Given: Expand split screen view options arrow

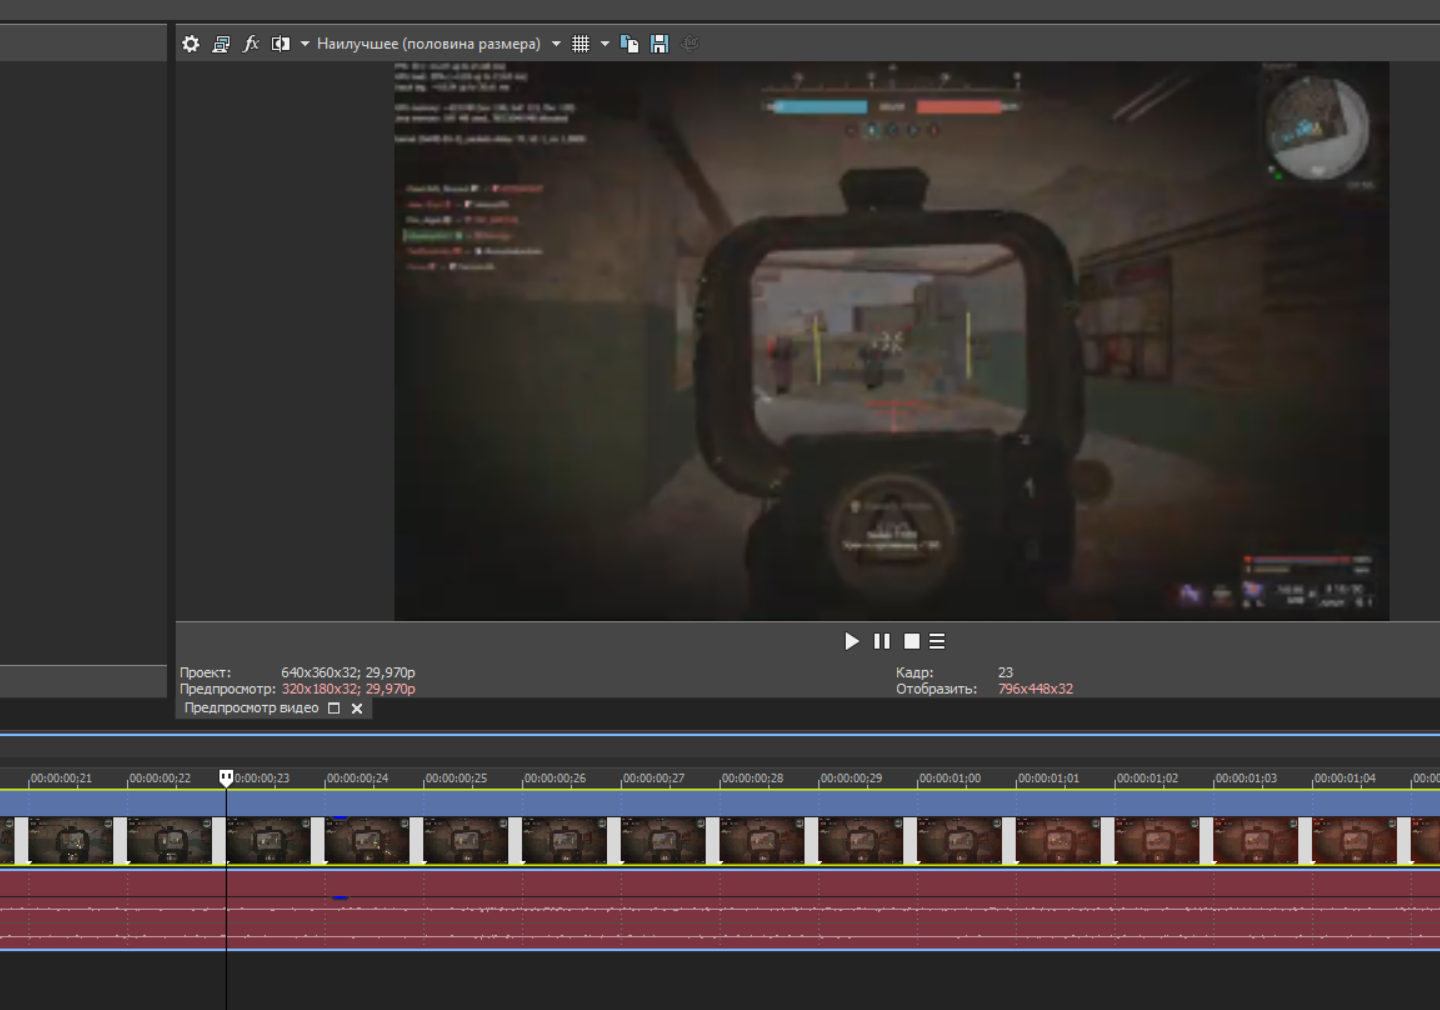Looking at the screenshot, I should pos(305,44).
